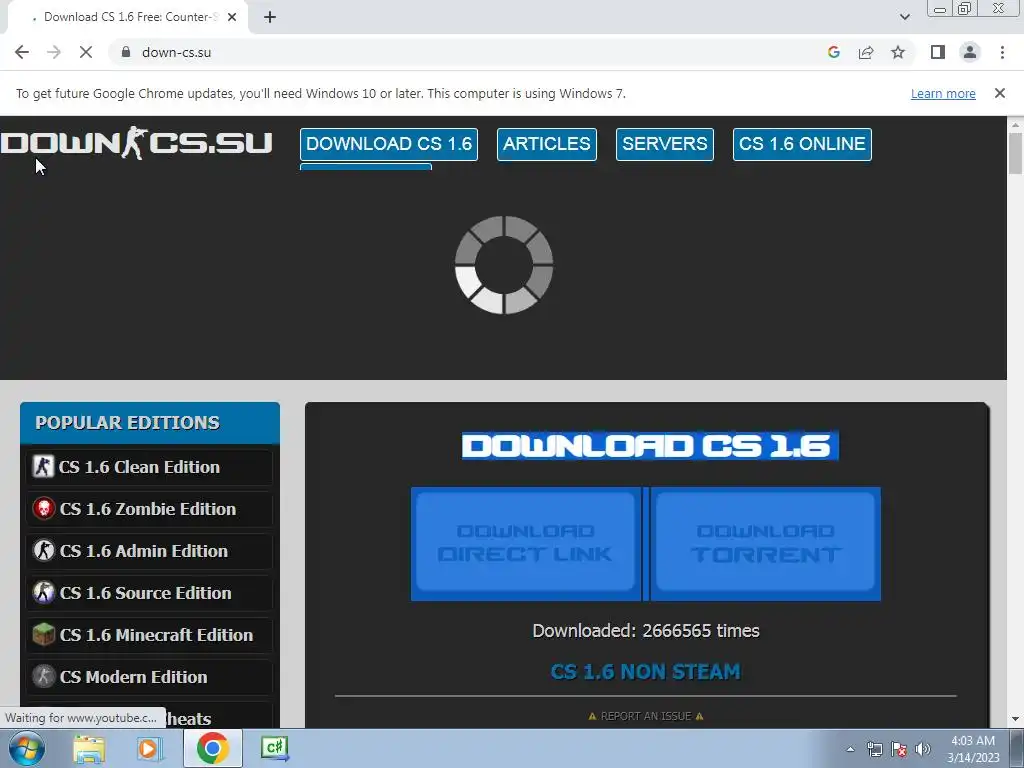
Task: Open Windows Explorer from the taskbar
Action: (89, 748)
